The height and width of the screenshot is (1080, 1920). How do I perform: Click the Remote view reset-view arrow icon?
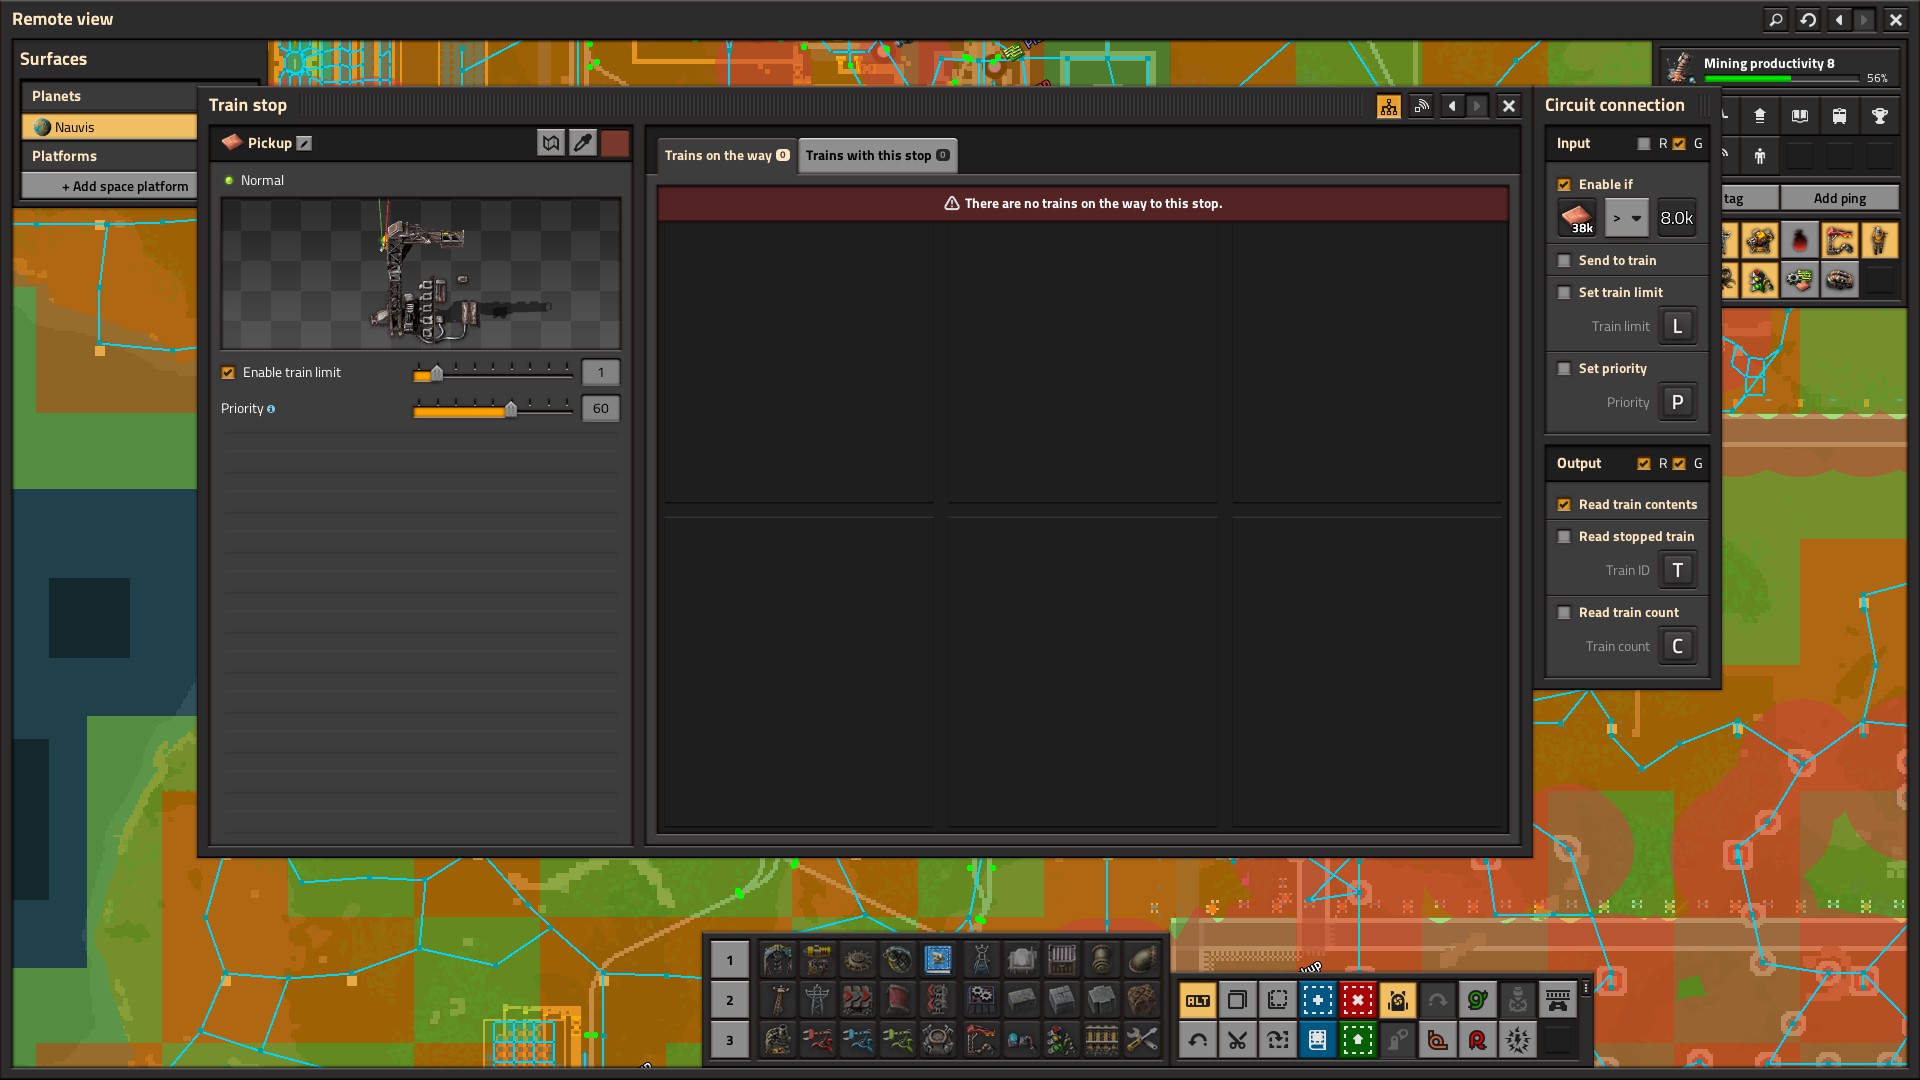1808,19
